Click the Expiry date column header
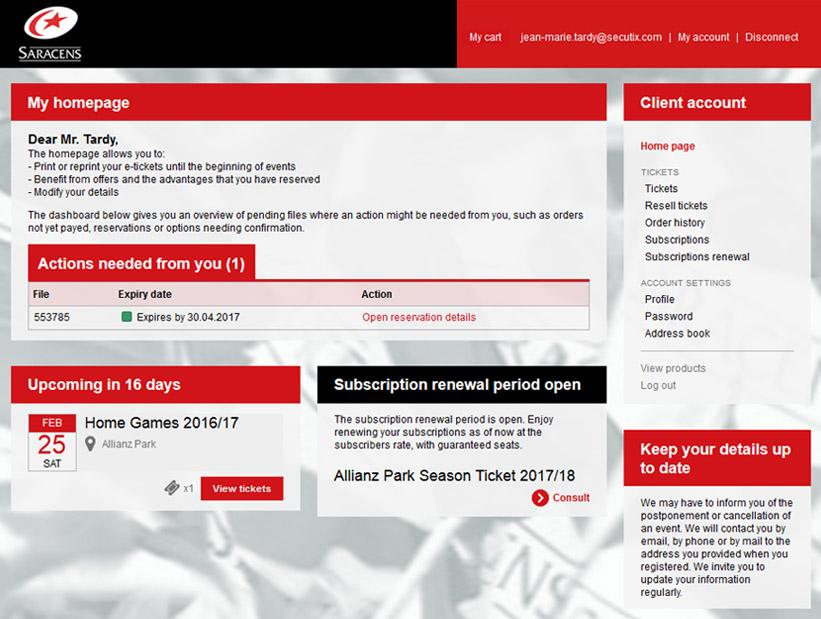821x619 pixels. (145, 294)
